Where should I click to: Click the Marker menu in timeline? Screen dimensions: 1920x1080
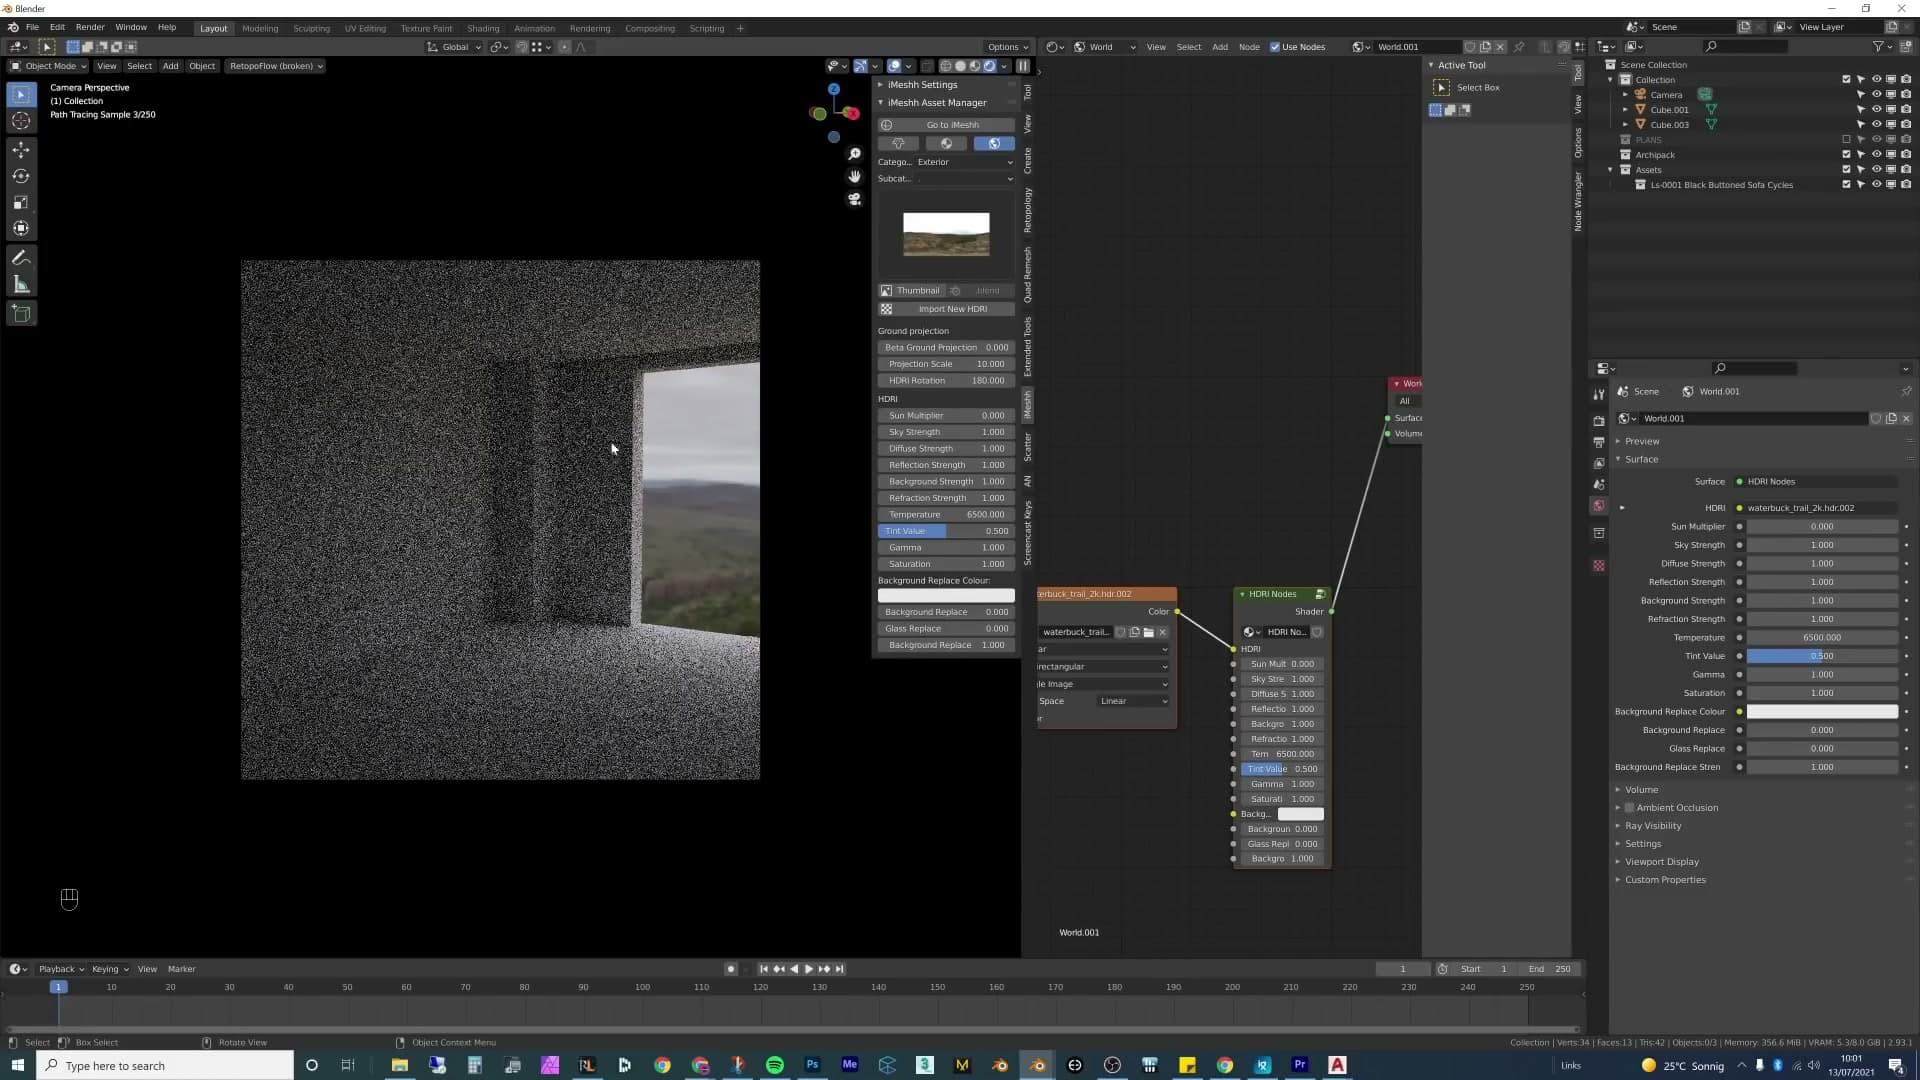[x=182, y=969]
